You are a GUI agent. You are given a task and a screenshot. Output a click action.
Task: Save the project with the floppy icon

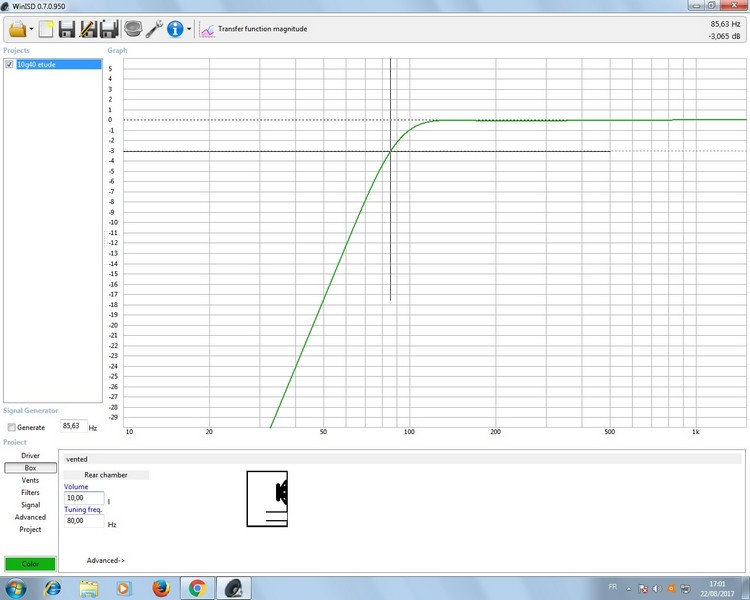click(67, 29)
